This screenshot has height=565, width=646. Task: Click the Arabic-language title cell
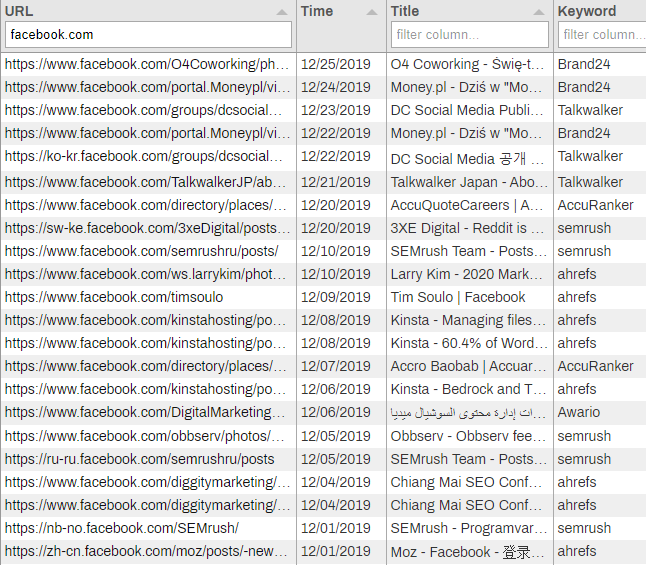(x=468, y=413)
